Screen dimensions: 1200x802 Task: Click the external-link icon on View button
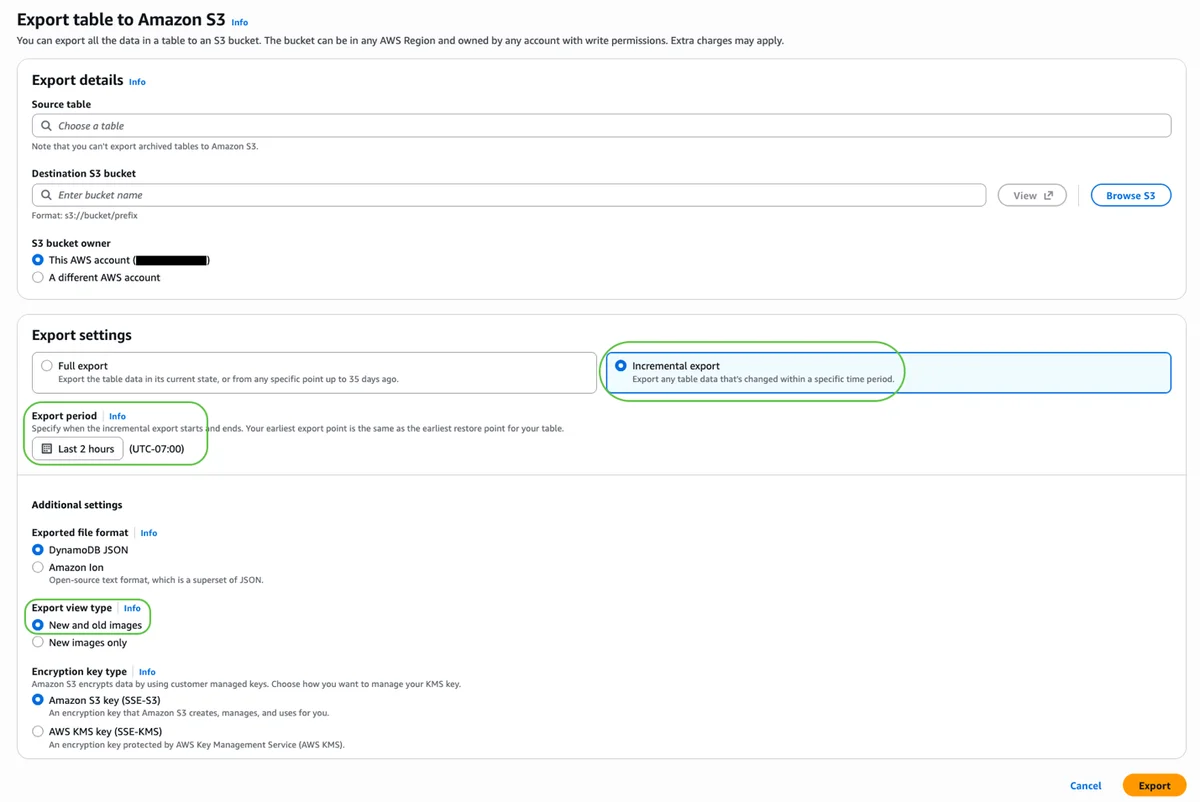tap(1048, 195)
